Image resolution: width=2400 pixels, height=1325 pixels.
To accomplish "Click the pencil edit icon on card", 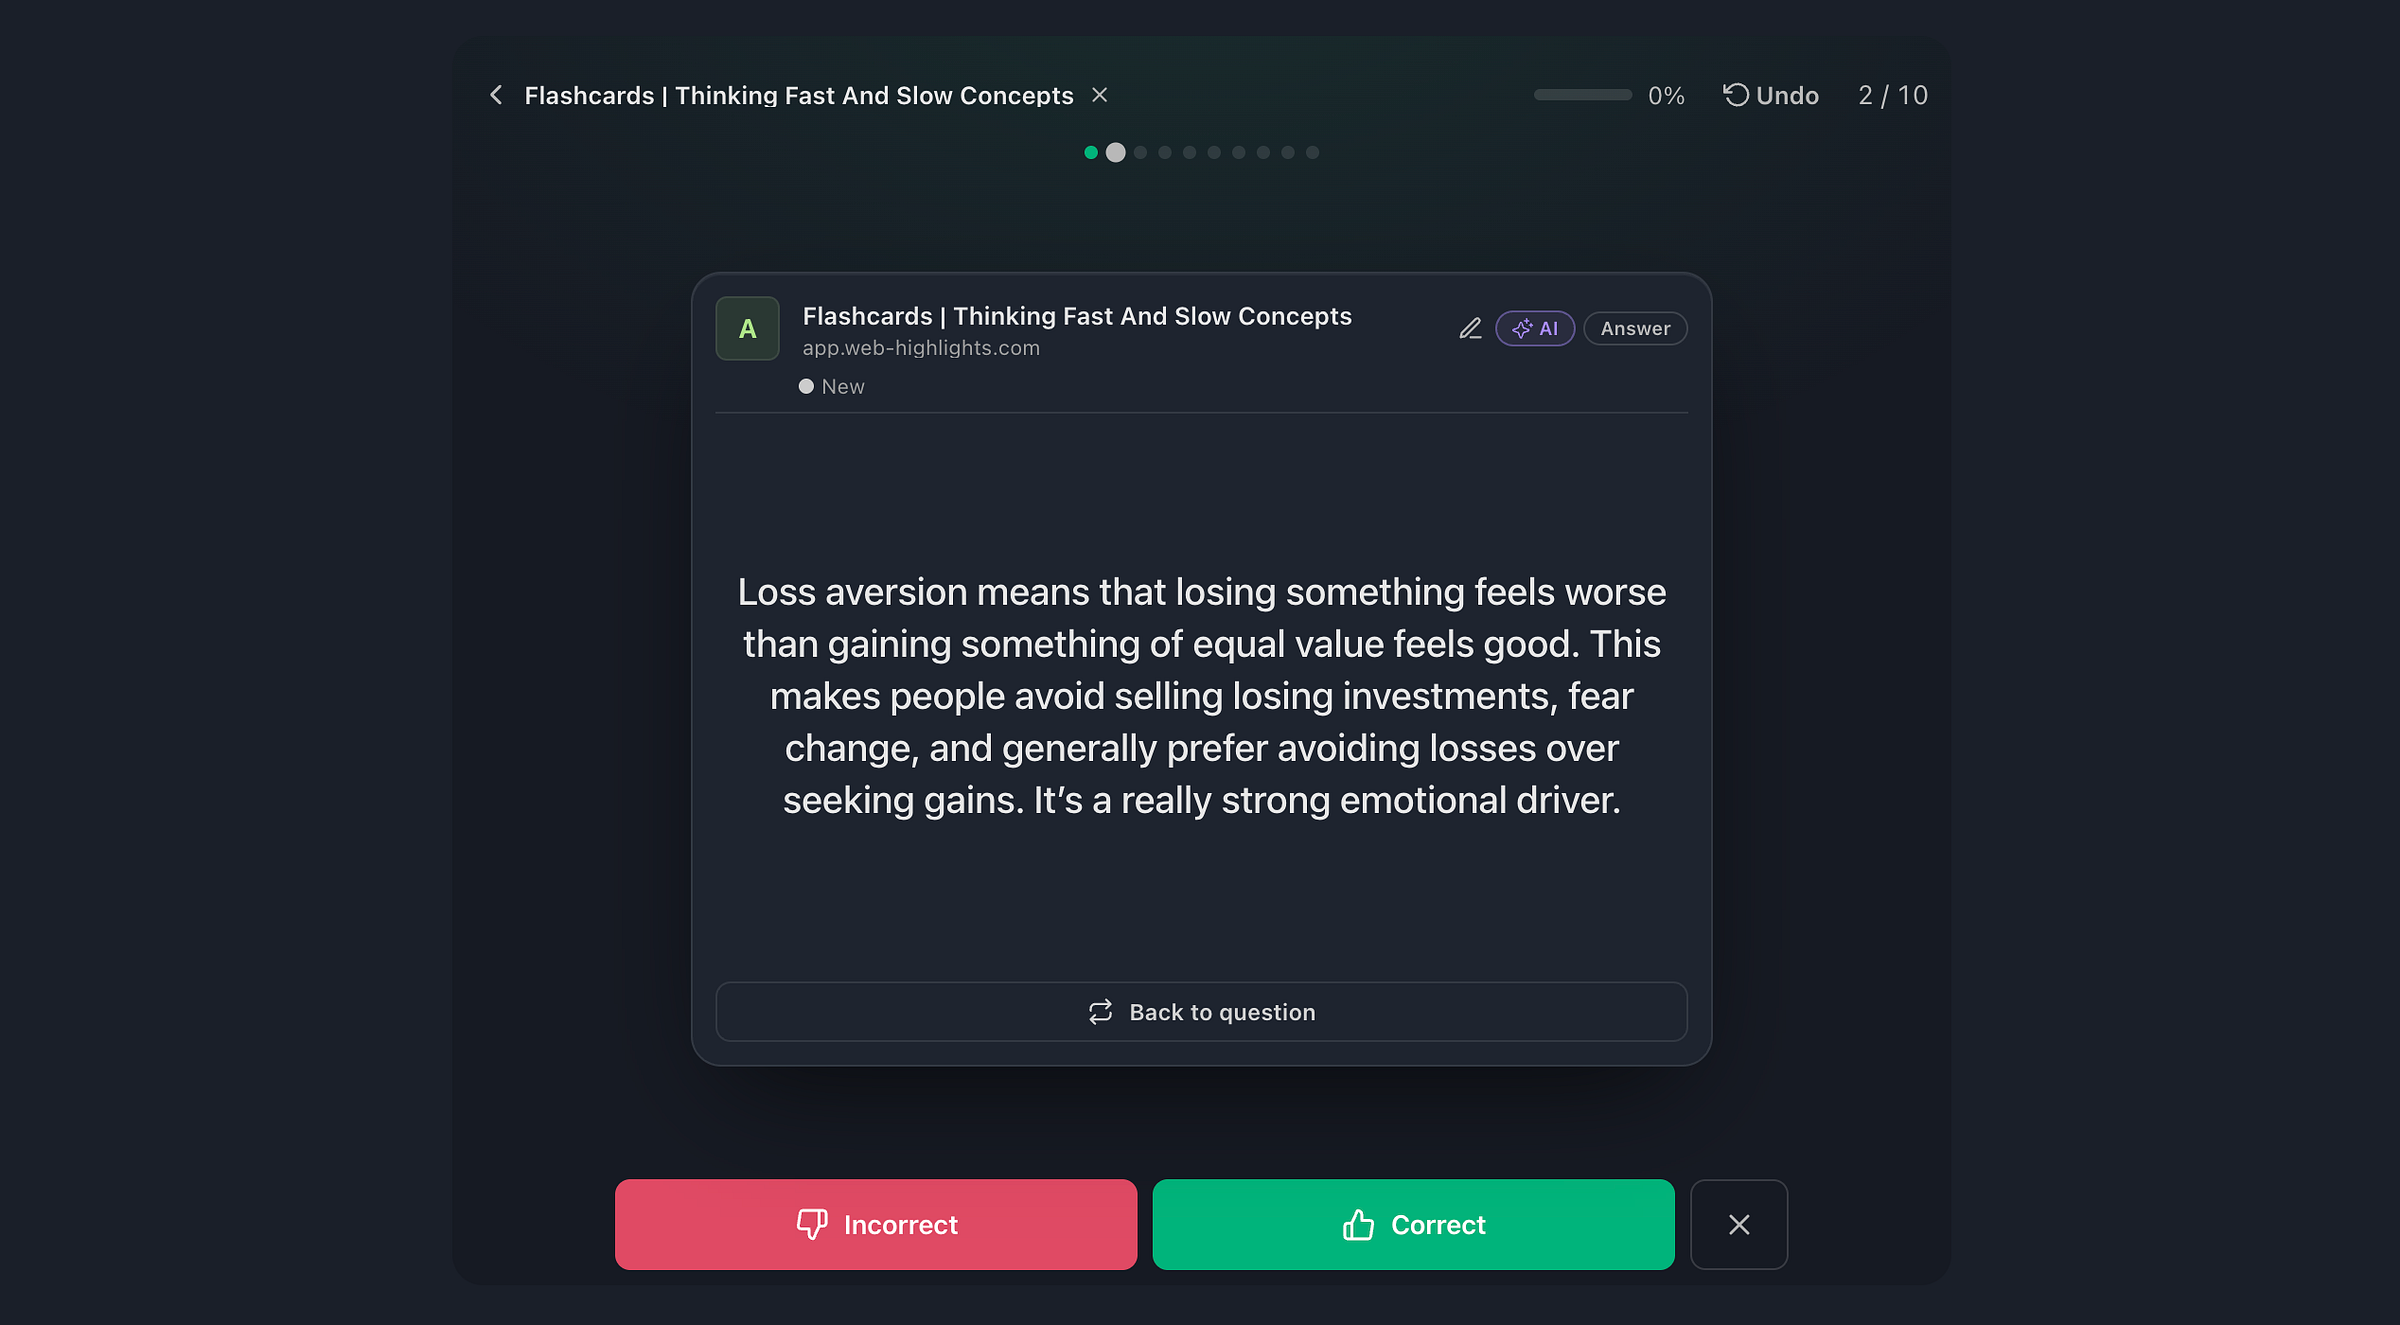I will tap(1470, 328).
